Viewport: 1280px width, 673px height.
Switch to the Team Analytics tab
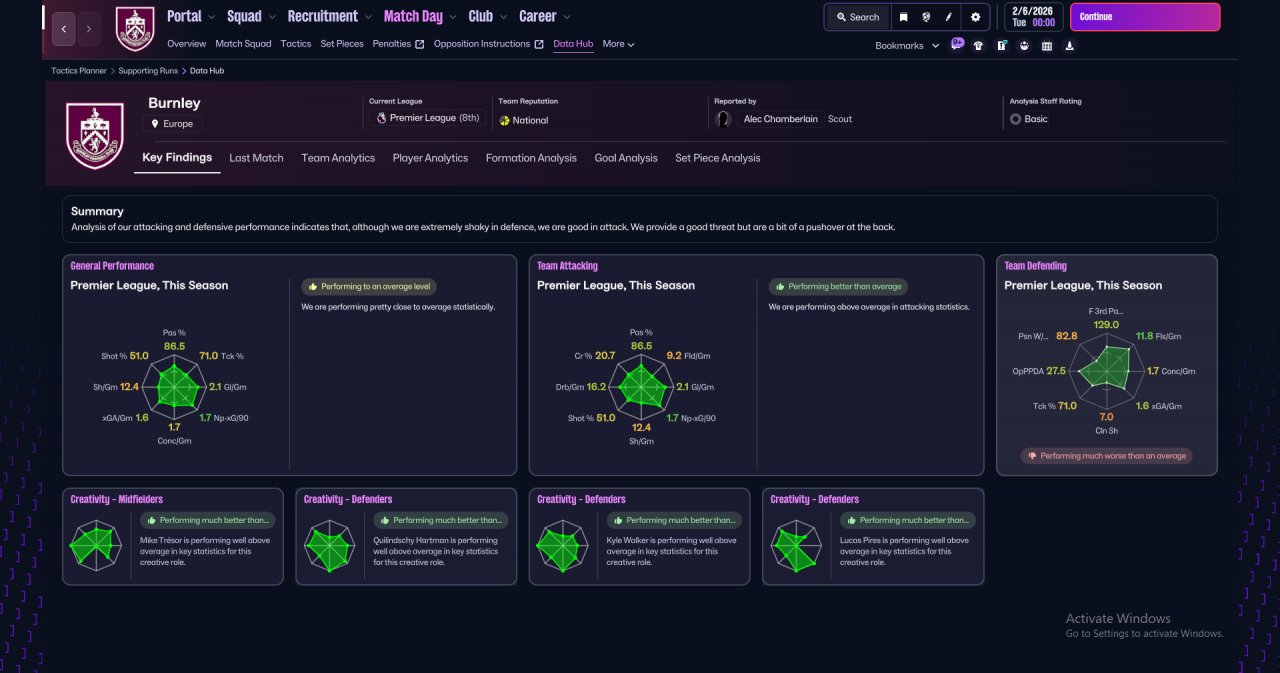pos(338,158)
